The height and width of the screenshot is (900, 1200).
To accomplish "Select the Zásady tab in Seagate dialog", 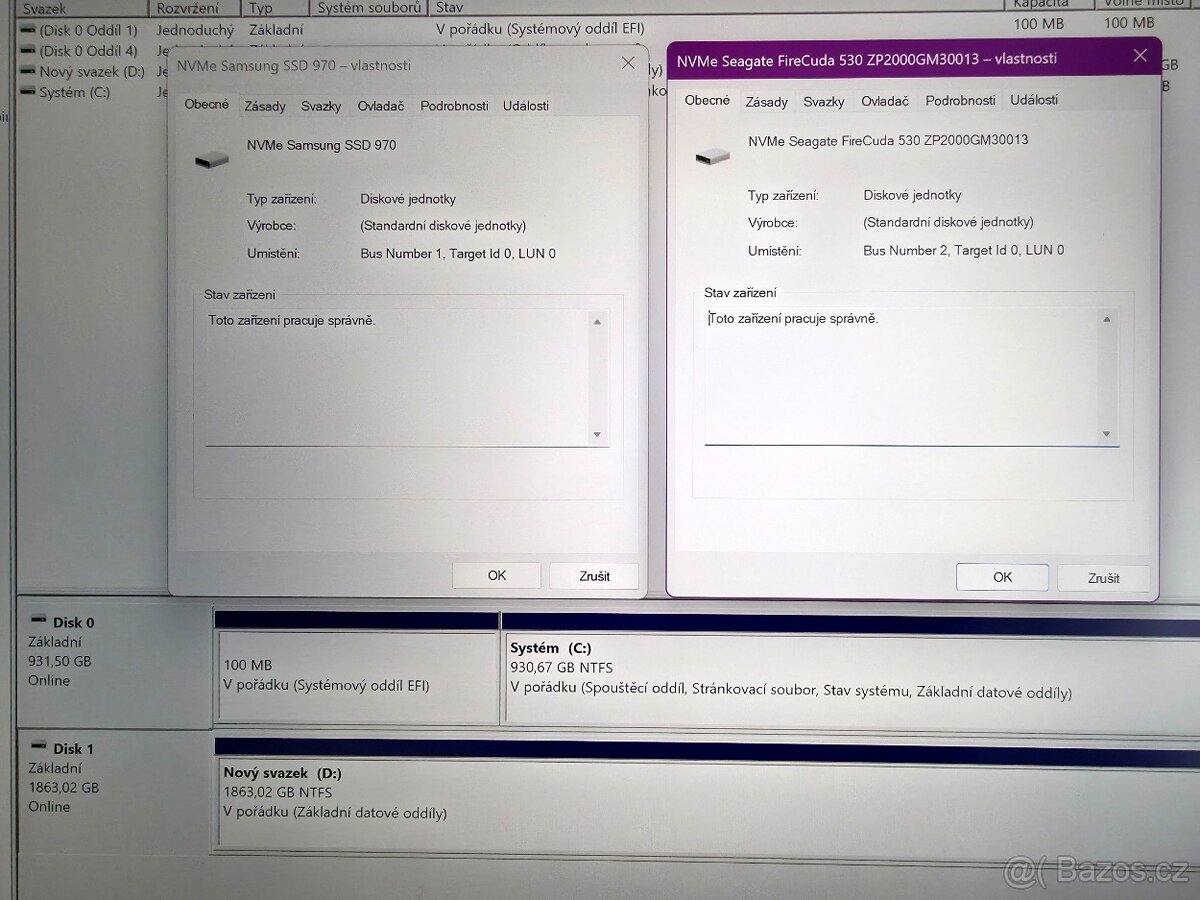I will pyautogui.click(x=766, y=101).
